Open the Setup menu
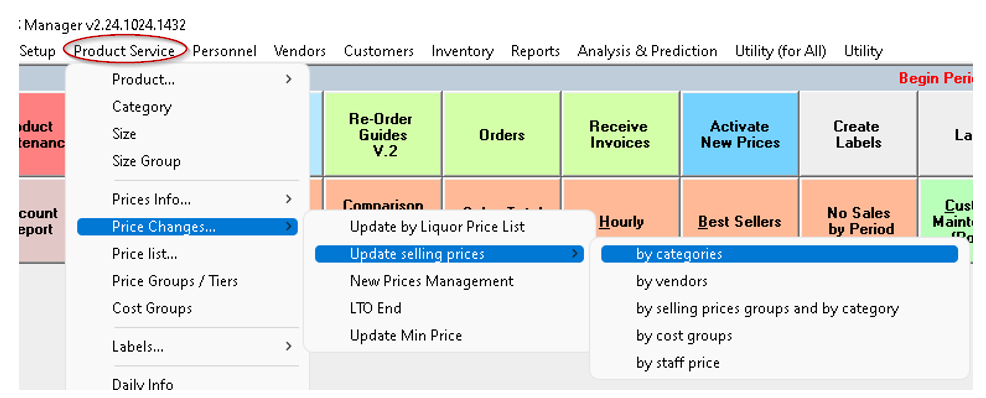Viewport: 986px width, 398px height. click(x=38, y=51)
